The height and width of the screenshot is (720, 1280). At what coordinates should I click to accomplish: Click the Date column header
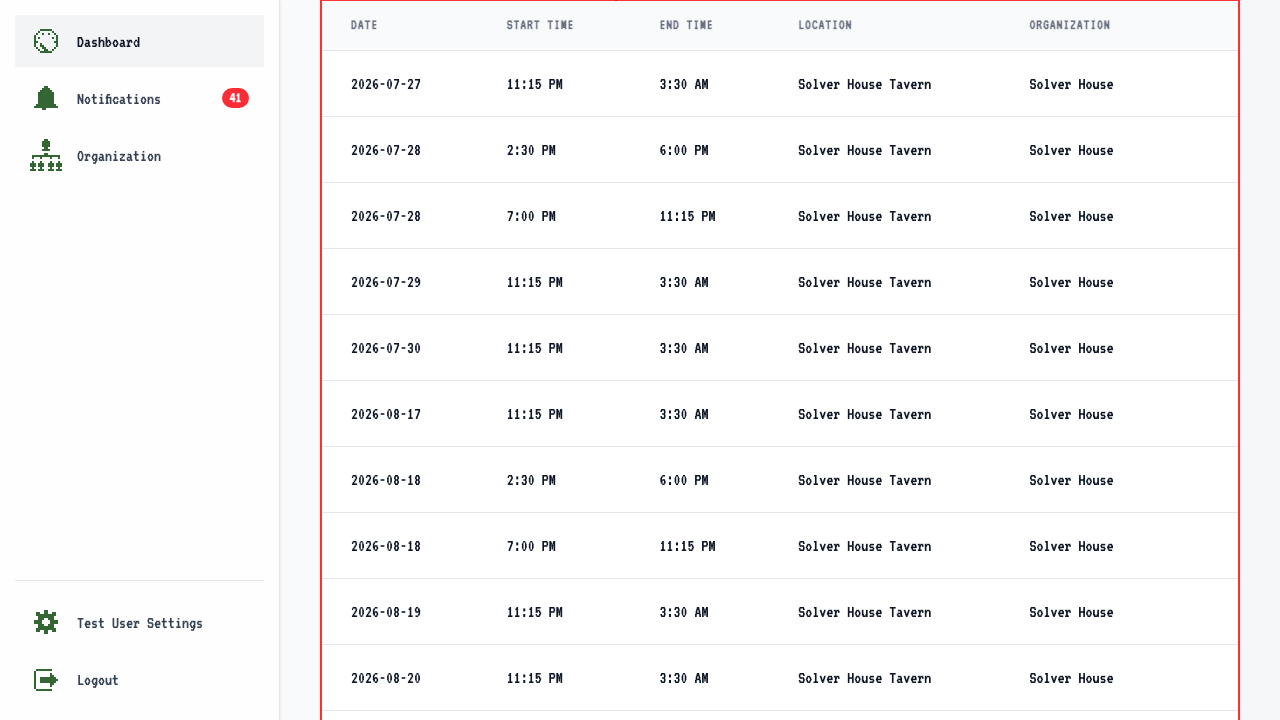364,25
